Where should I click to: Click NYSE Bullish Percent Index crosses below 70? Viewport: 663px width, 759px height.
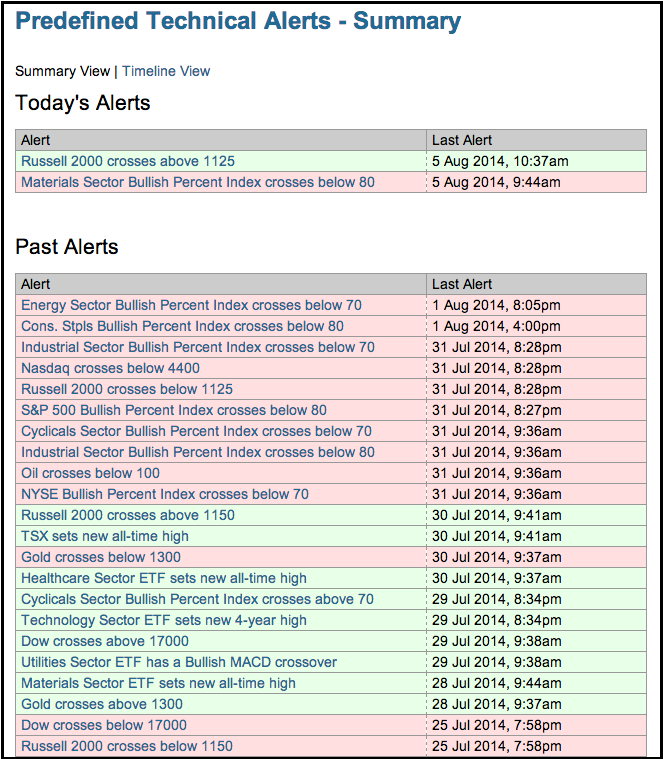pos(165,494)
